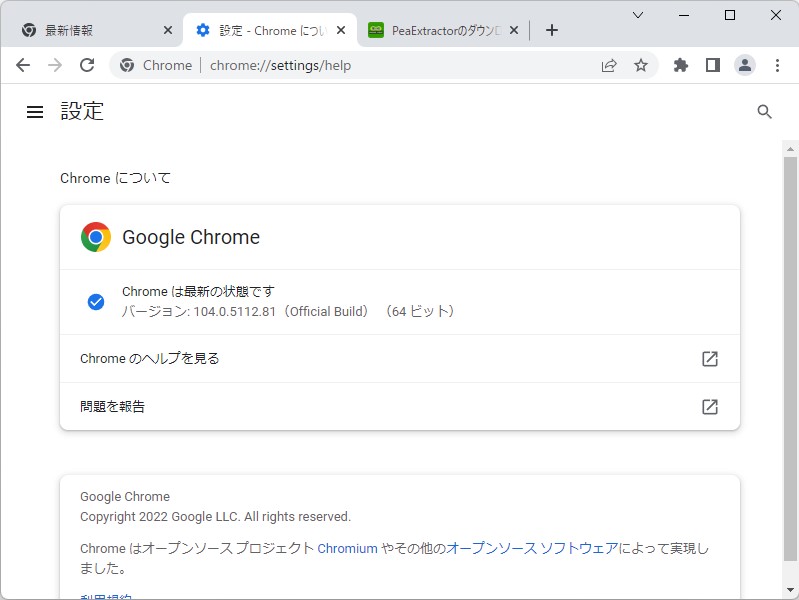
Task: Minimize the Chrome window
Action: pyautogui.click(x=684, y=15)
